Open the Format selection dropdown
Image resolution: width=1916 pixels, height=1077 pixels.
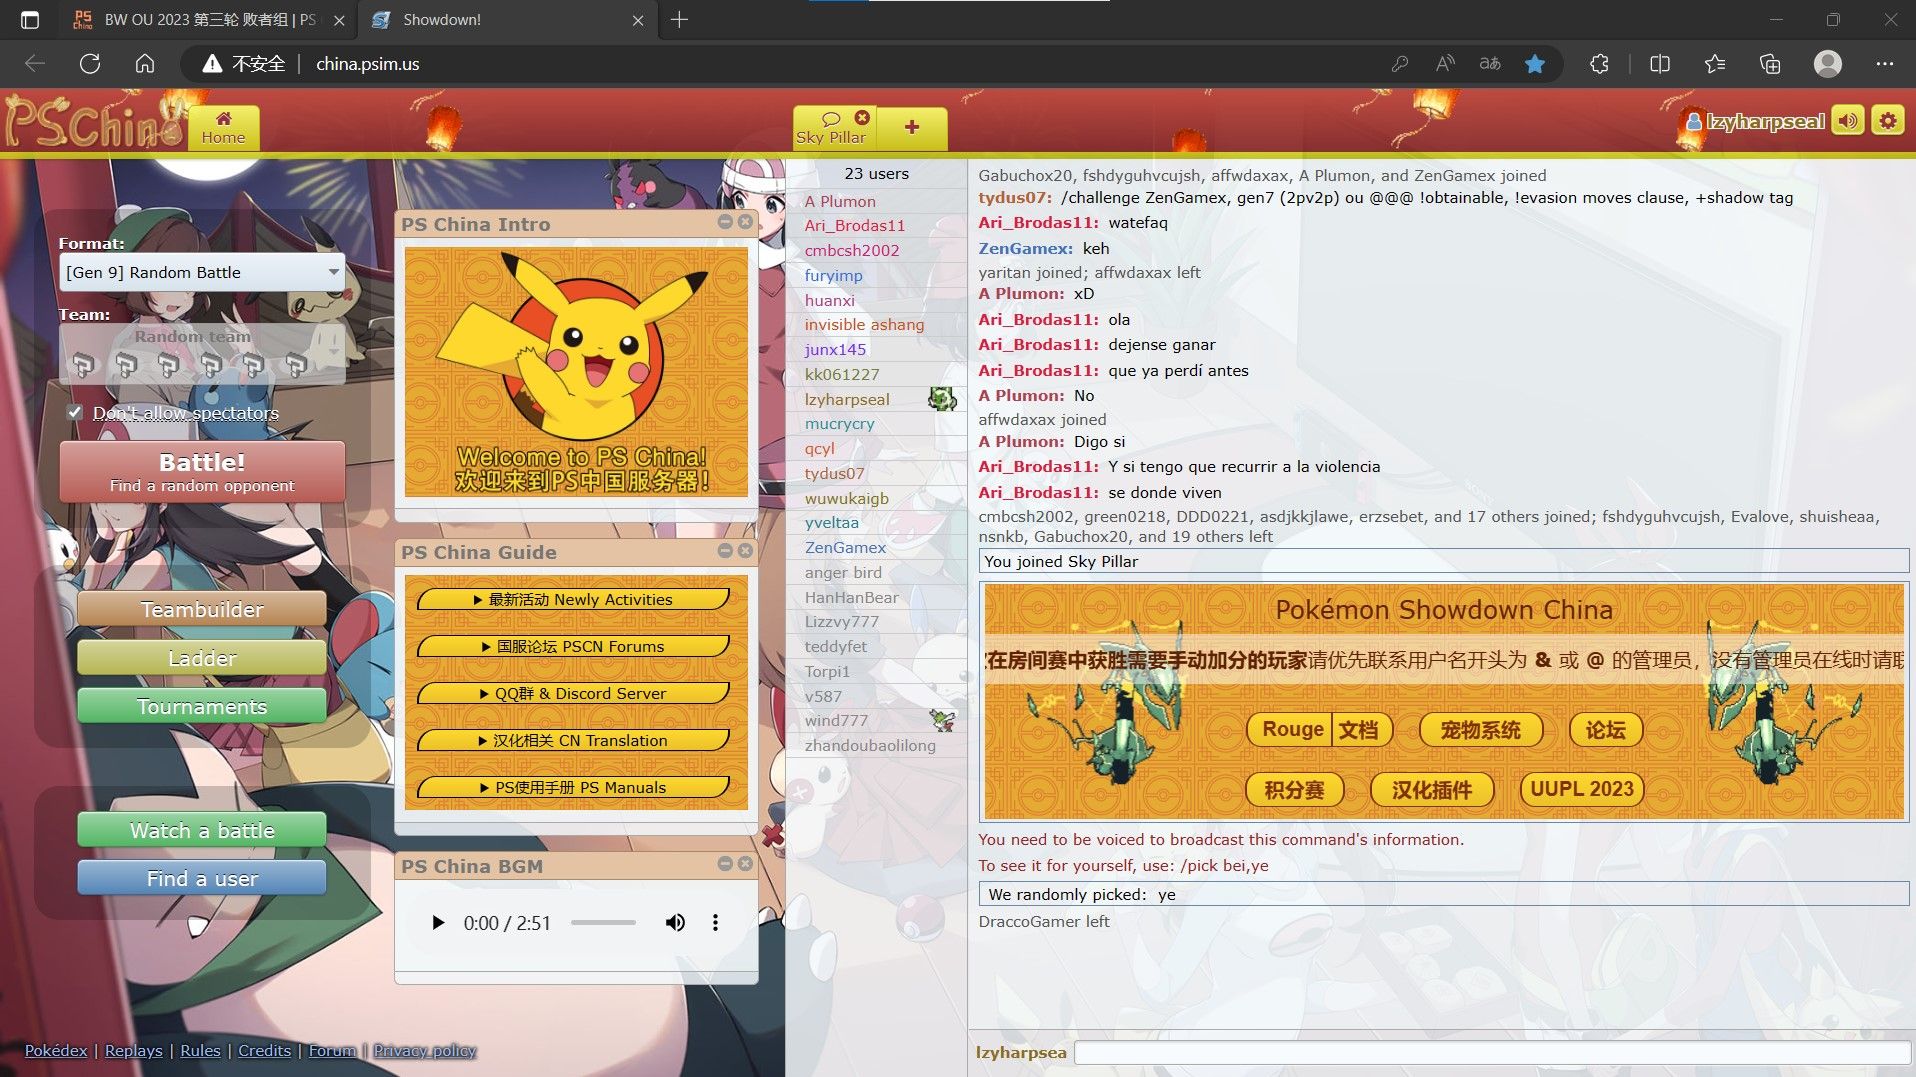coord(202,272)
